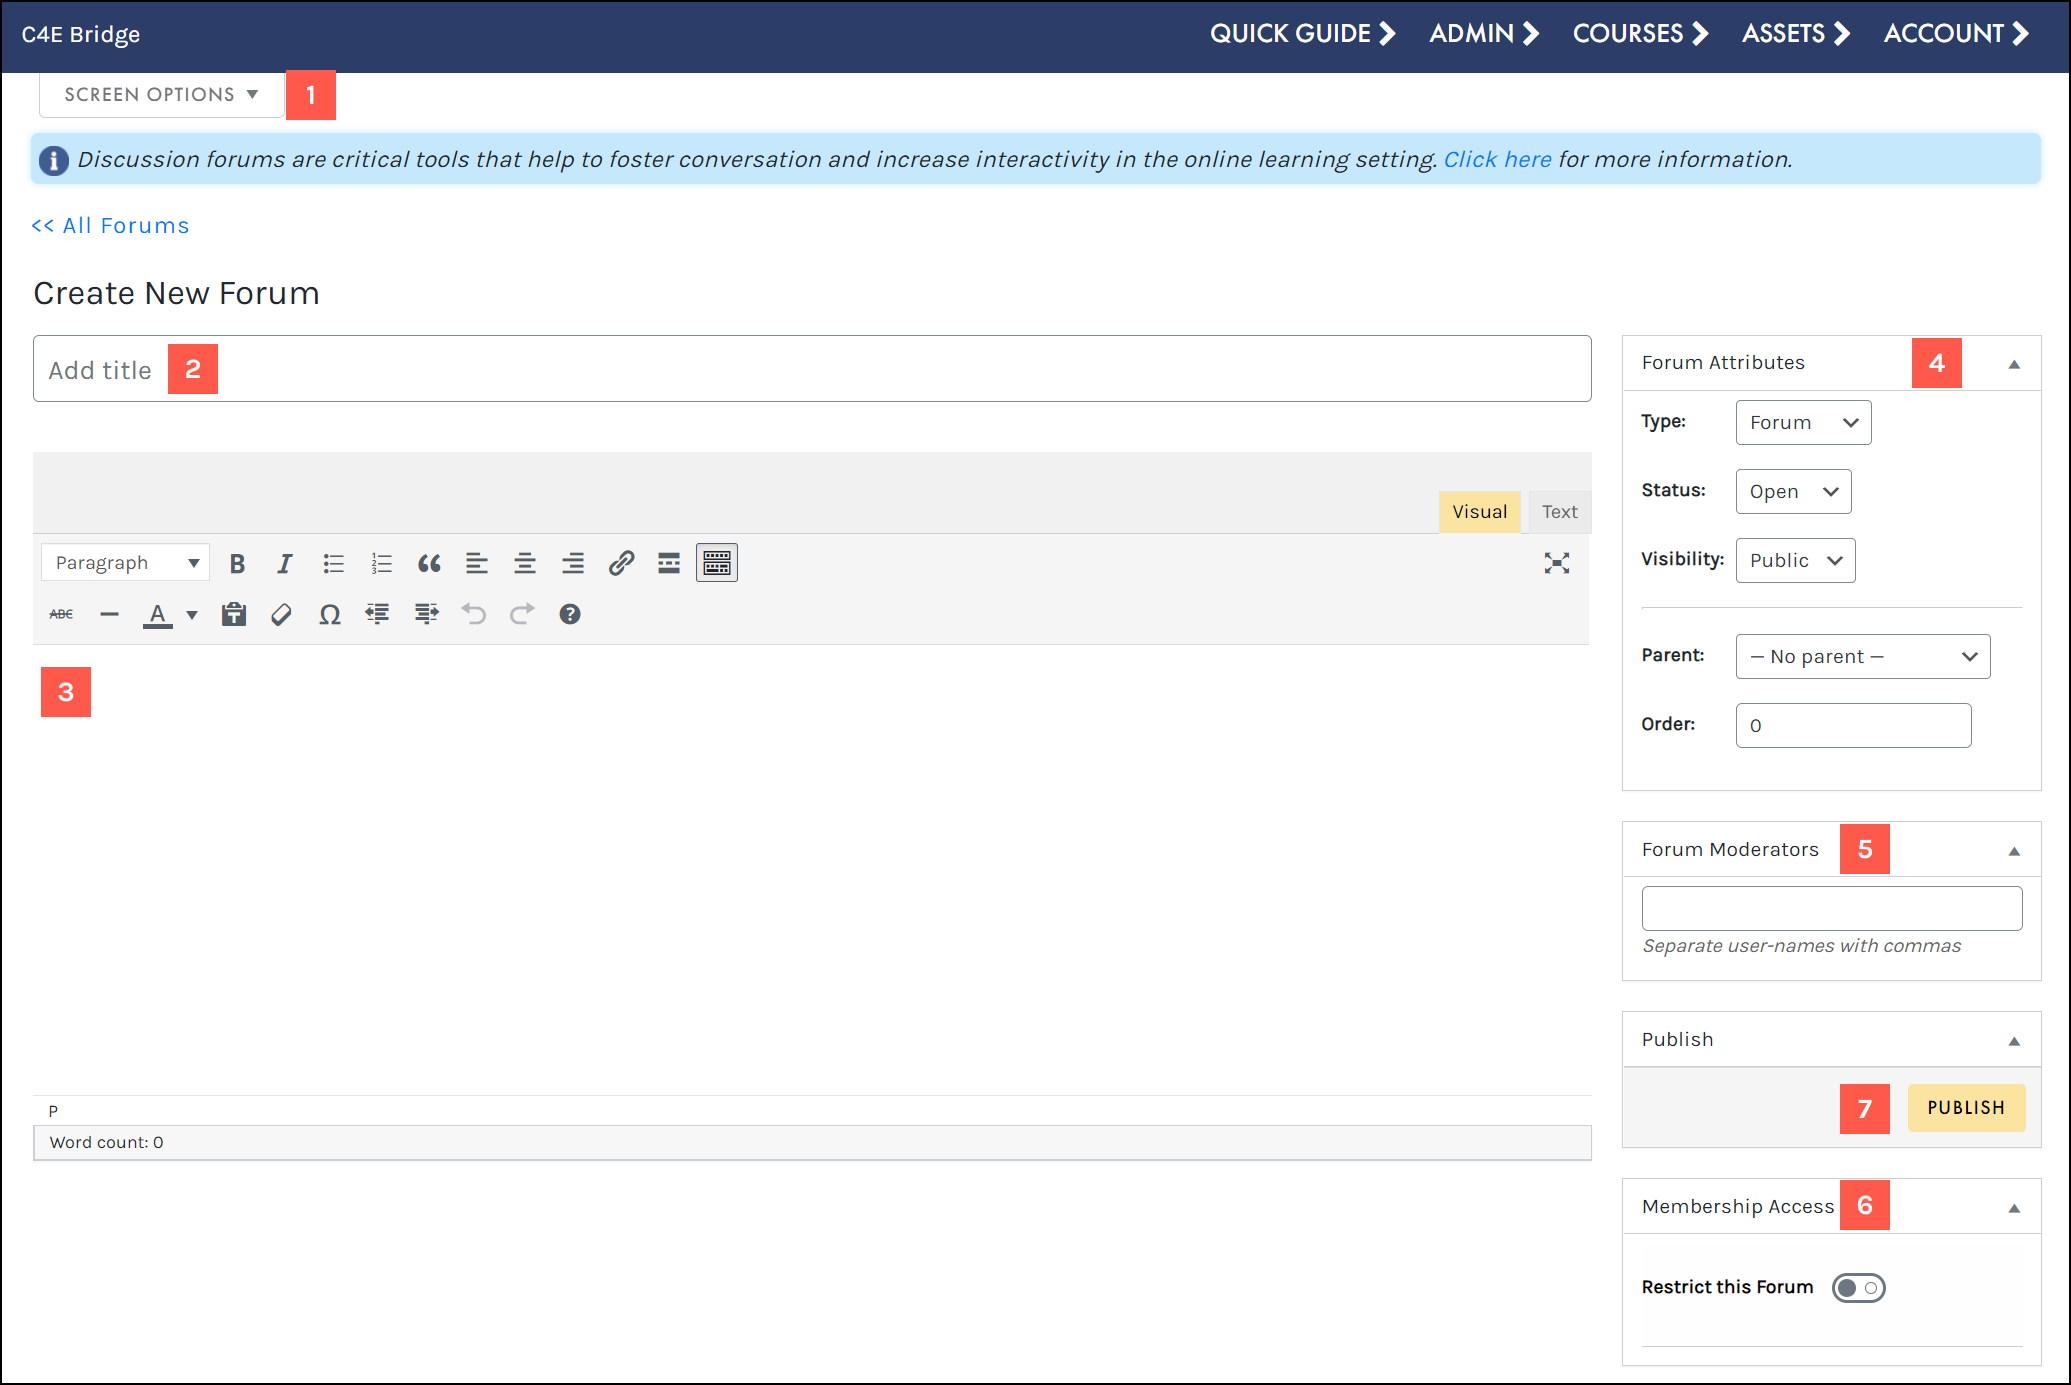Open distraction-free fullscreen mode
Viewport: 2071px width, 1385px height.
[x=1557, y=563]
